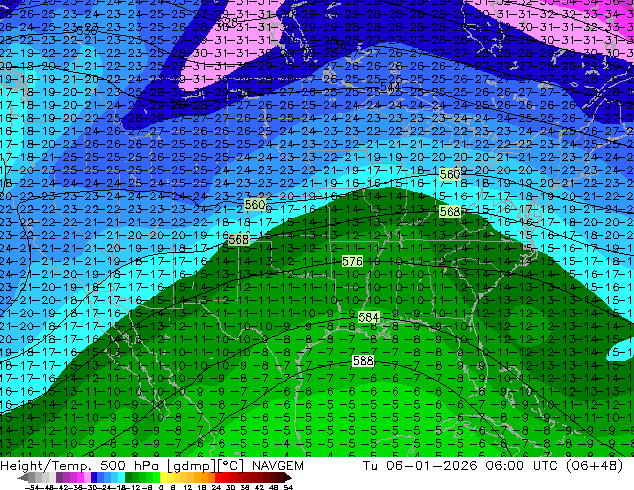The width and height of the screenshot is (634, 490).
Task: Click the '06:00 UTC' time label
Action: point(524,466)
